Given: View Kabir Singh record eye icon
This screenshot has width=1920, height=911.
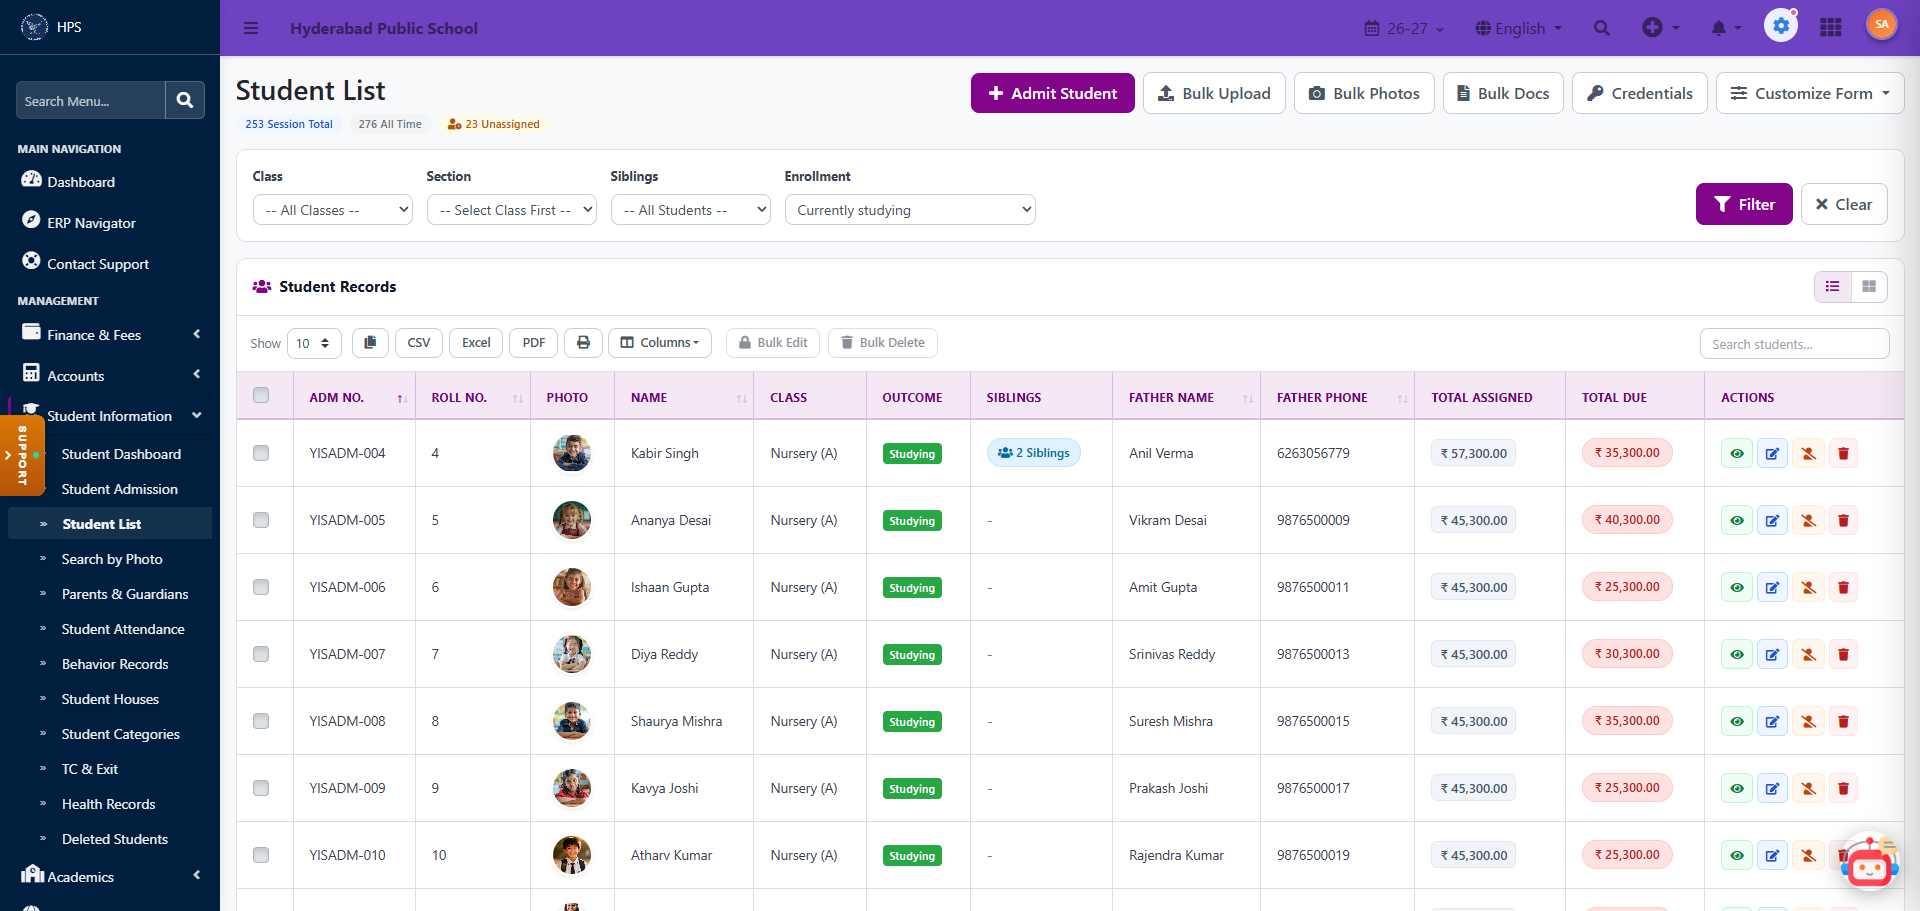Looking at the screenshot, I should pyautogui.click(x=1737, y=454).
